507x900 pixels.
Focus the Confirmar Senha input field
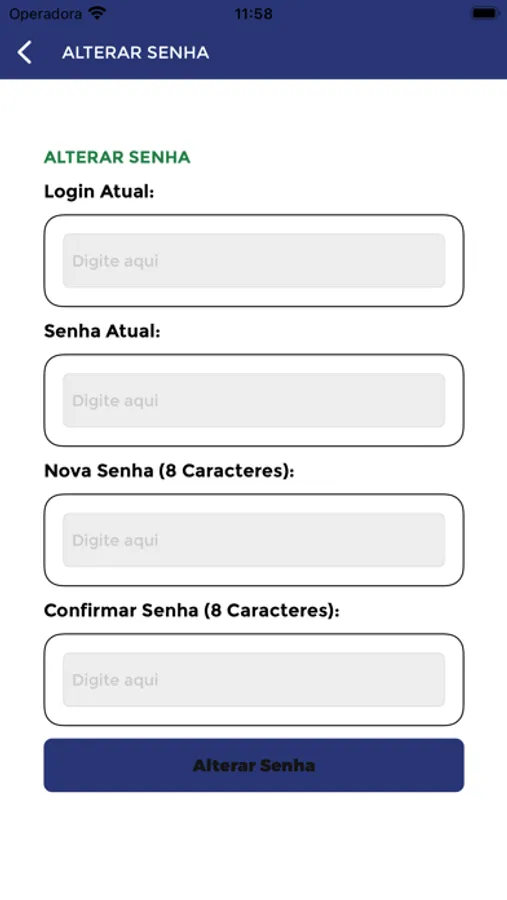(254, 679)
